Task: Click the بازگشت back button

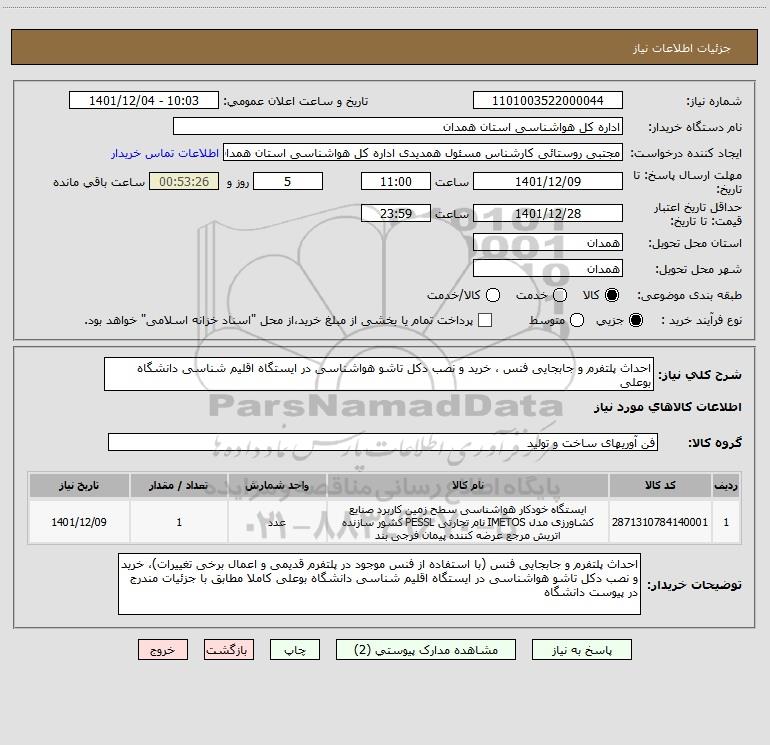Action: tap(229, 650)
